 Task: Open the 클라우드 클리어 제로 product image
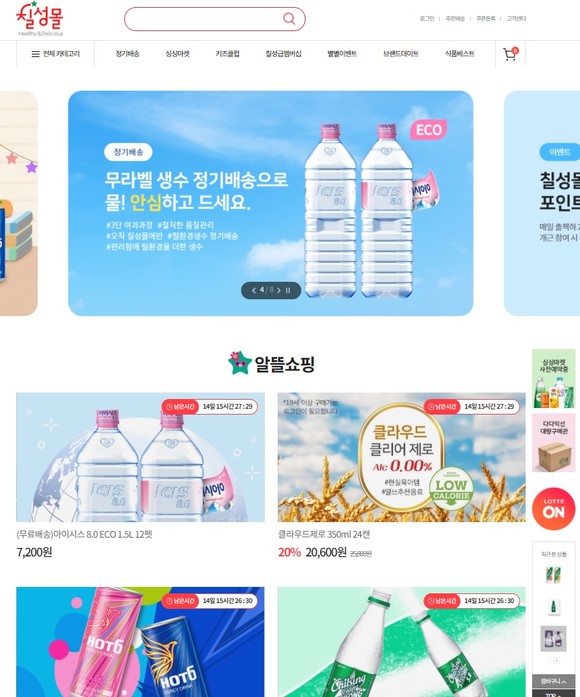[401, 457]
